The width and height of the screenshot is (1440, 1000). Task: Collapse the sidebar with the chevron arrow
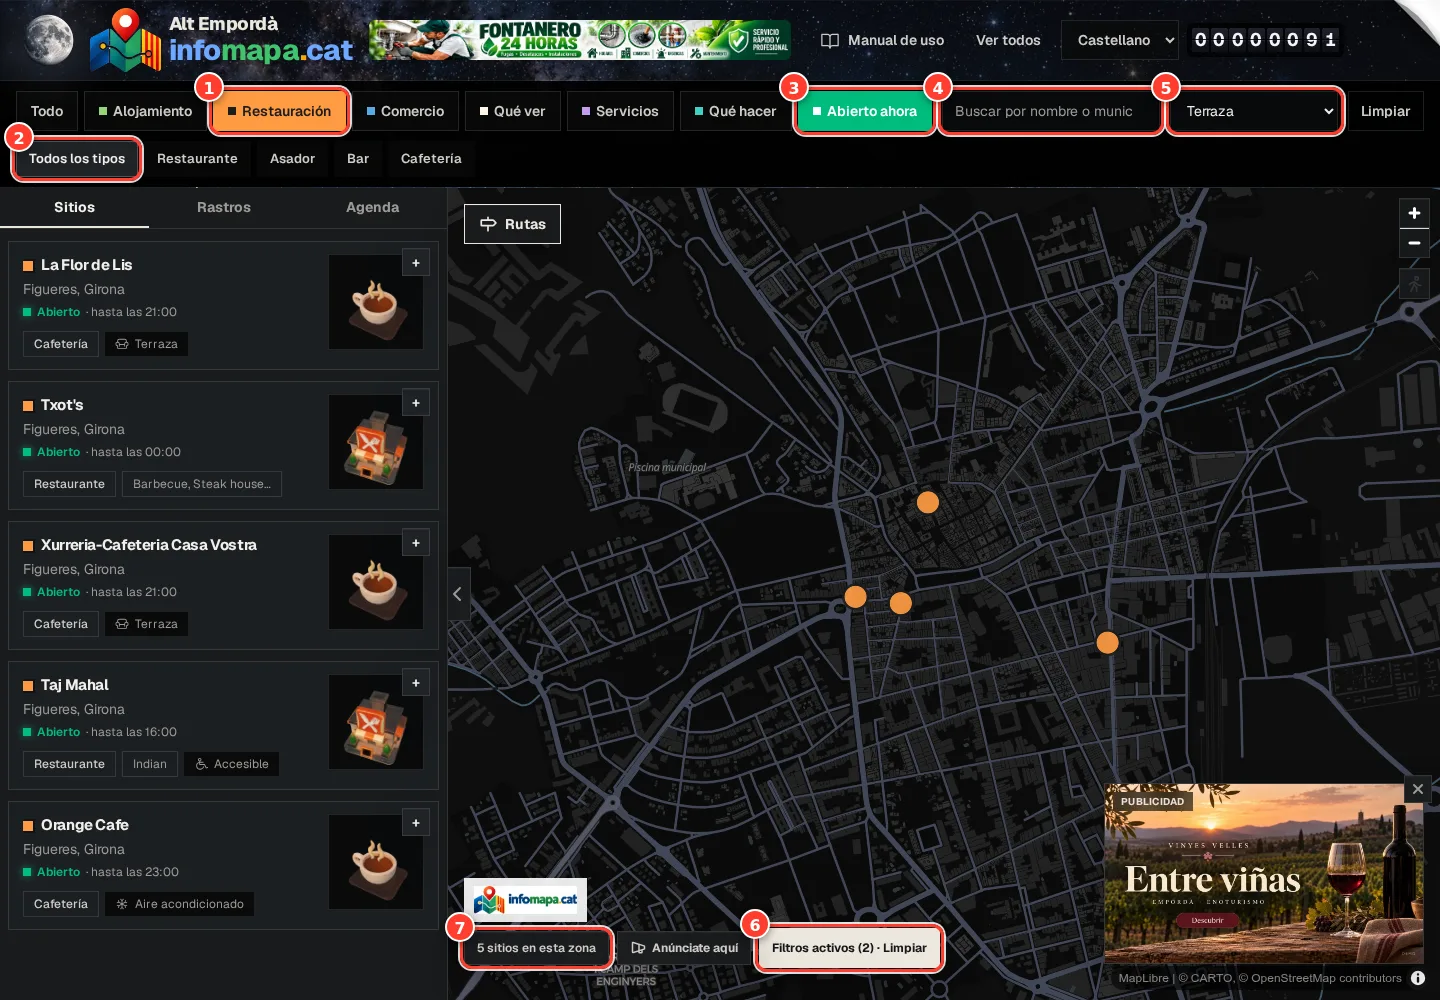point(458,594)
